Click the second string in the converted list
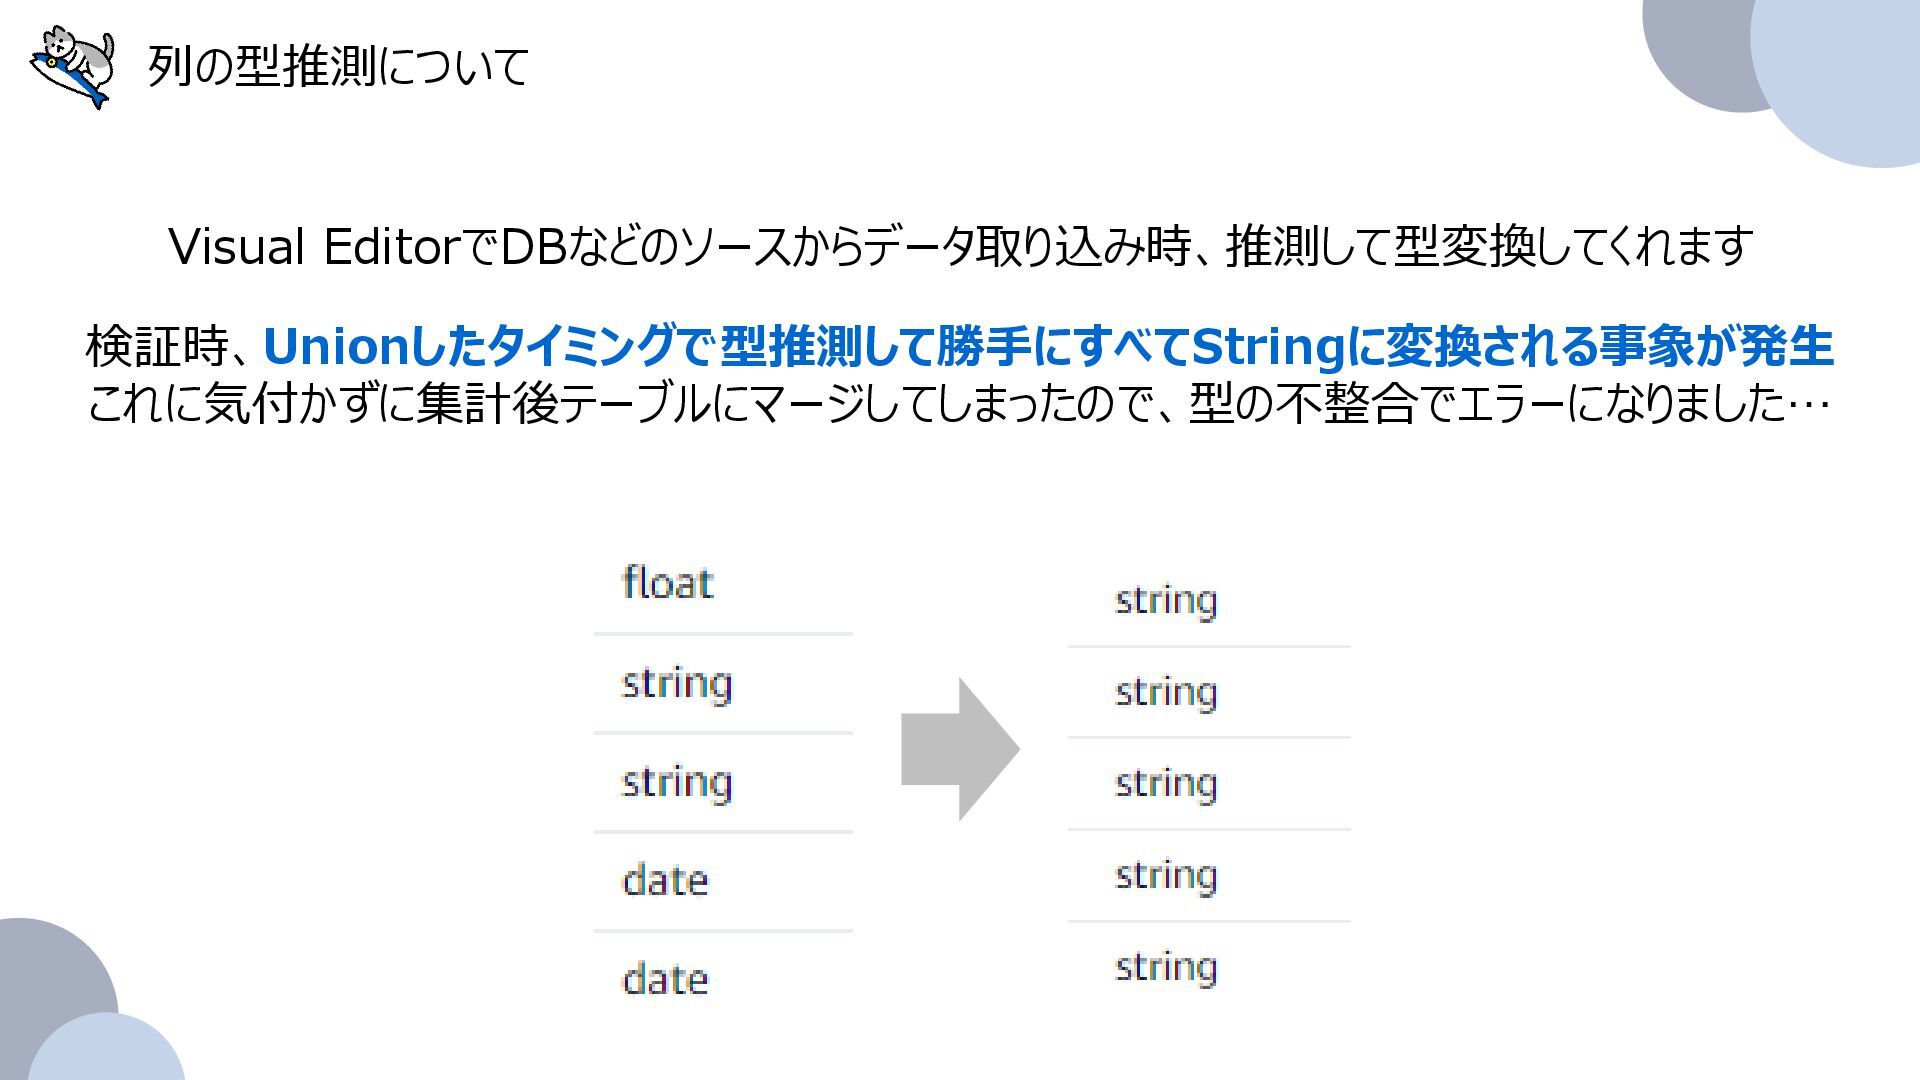 click(x=1166, y=692)
